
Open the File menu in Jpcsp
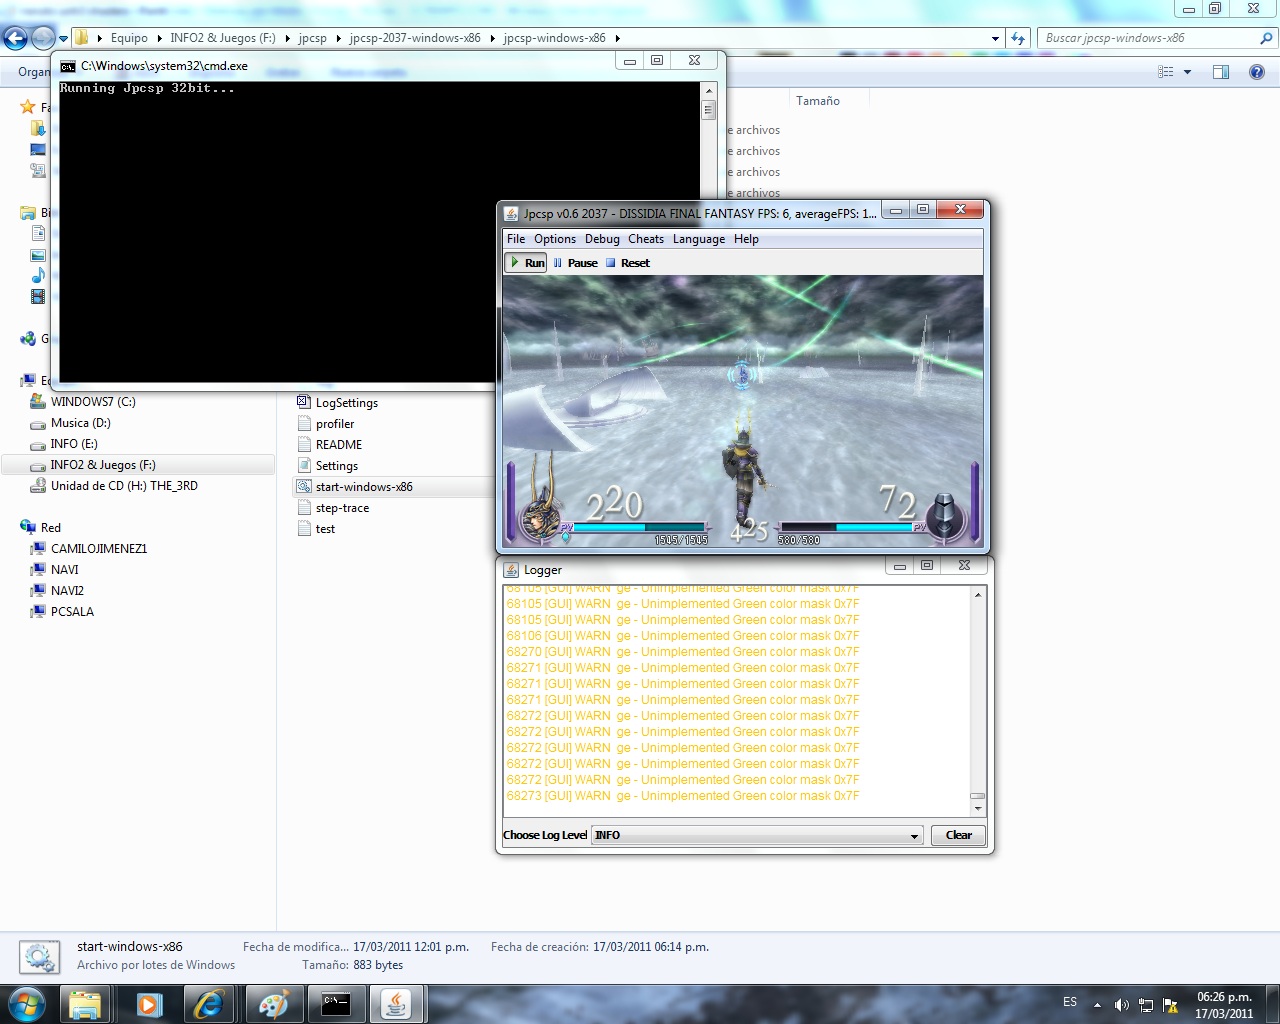click(516, 239)
